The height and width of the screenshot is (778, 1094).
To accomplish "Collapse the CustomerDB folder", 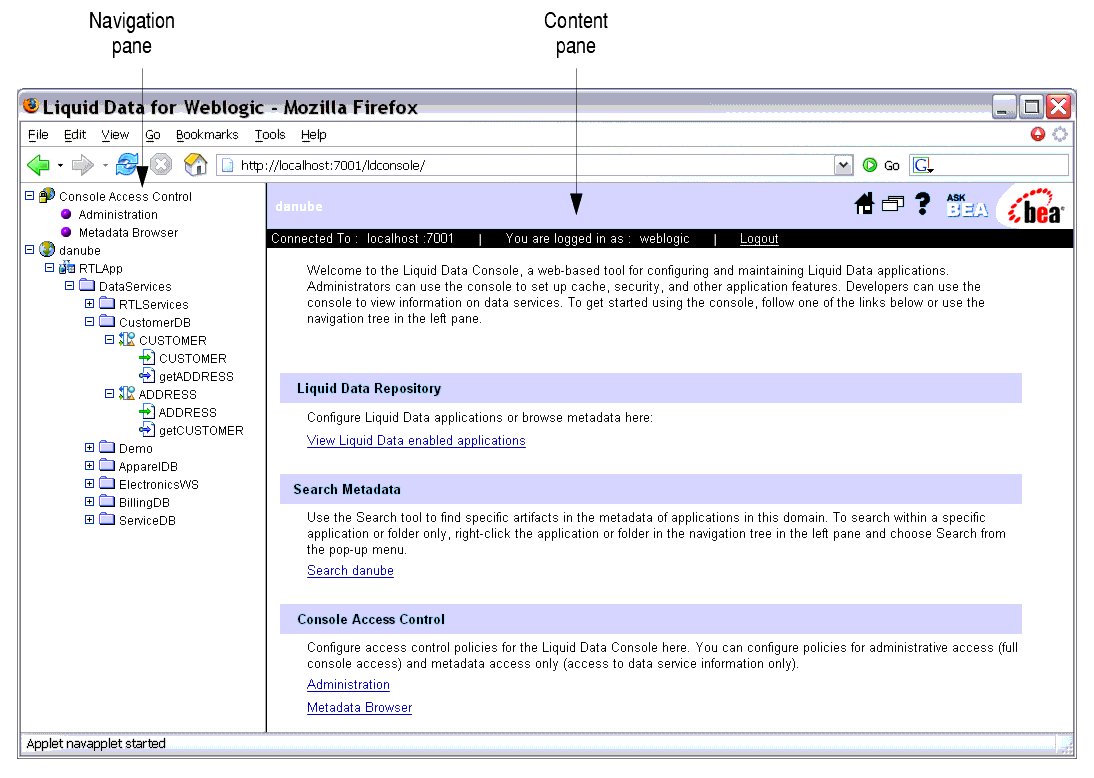I will click(89, 322).
